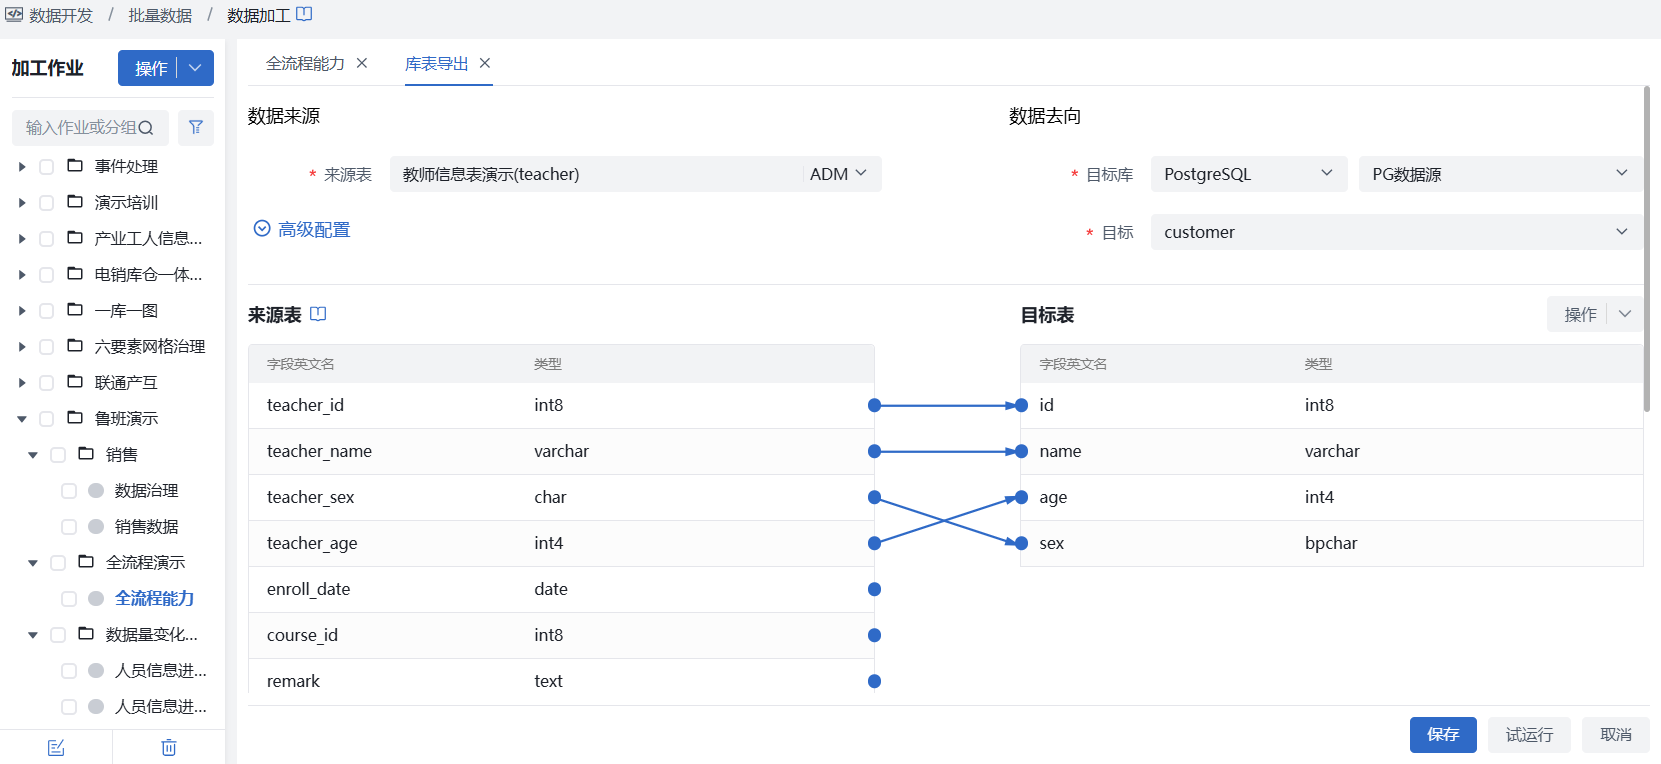Click the source connector dot for enroll_date
The width and height of the screenshot is (1661, 764).
(874, 589)
